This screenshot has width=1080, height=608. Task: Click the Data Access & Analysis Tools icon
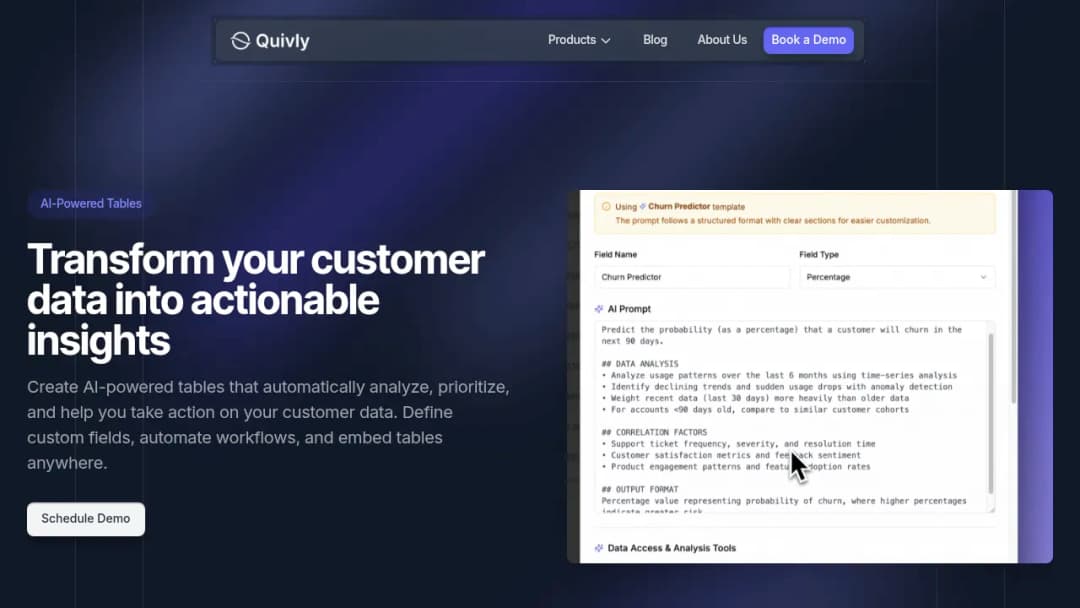click(x=599, y=548)
